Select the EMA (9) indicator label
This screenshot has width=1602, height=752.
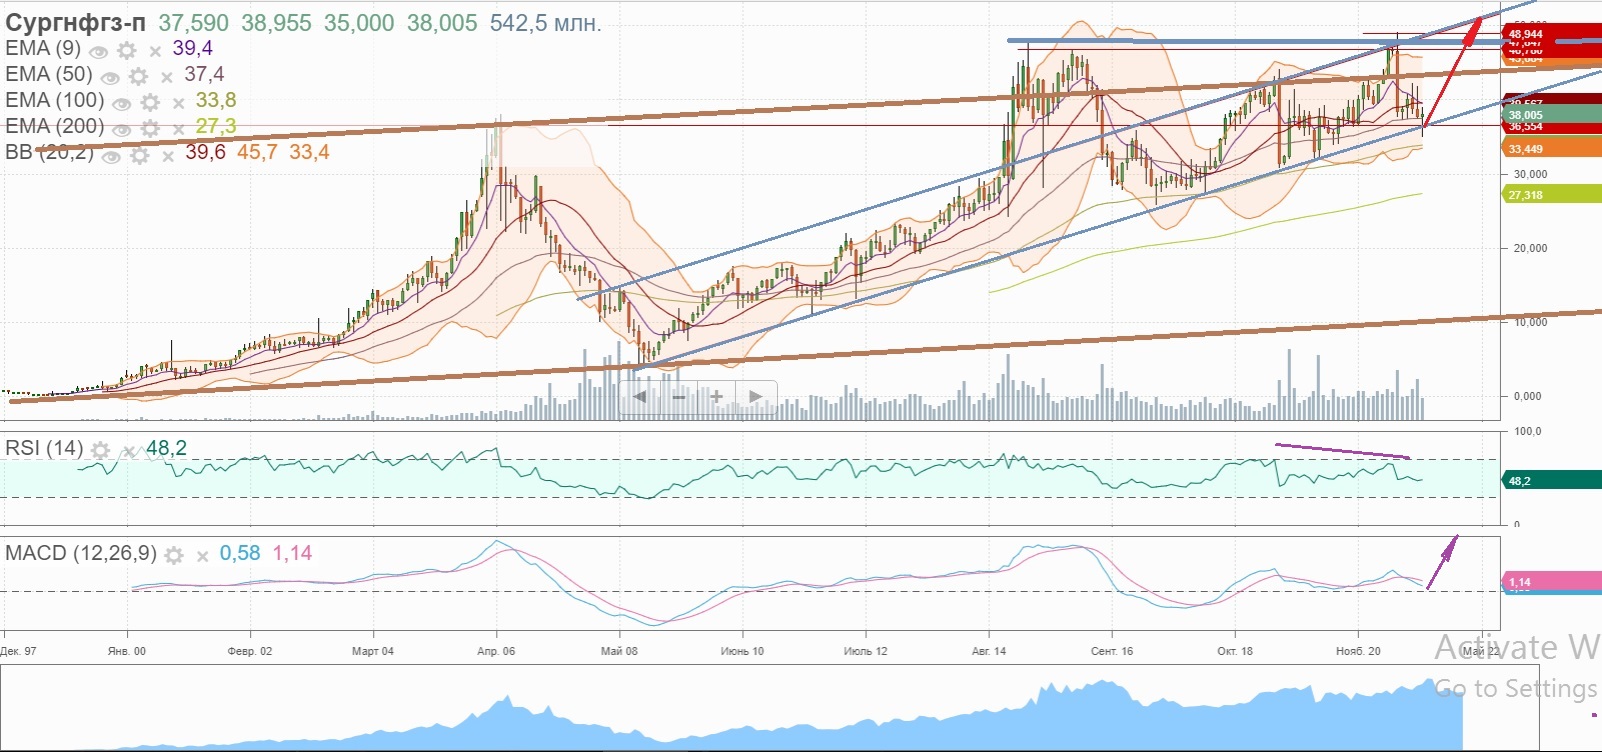coord(43,48)
